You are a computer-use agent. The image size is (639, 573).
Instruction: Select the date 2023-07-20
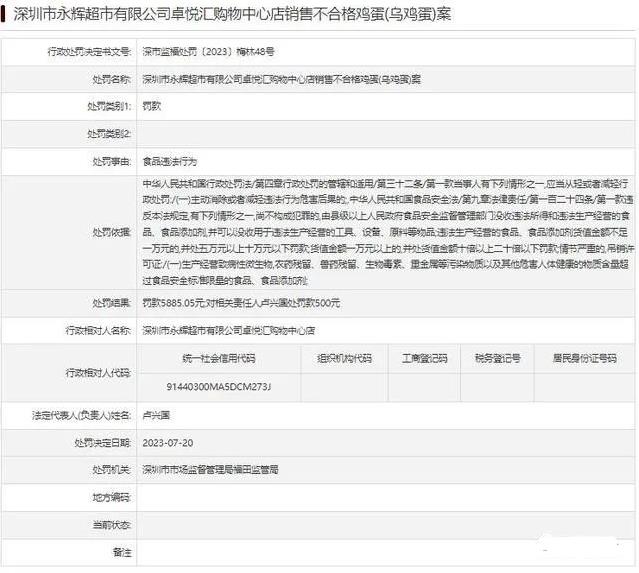(168, 443)
